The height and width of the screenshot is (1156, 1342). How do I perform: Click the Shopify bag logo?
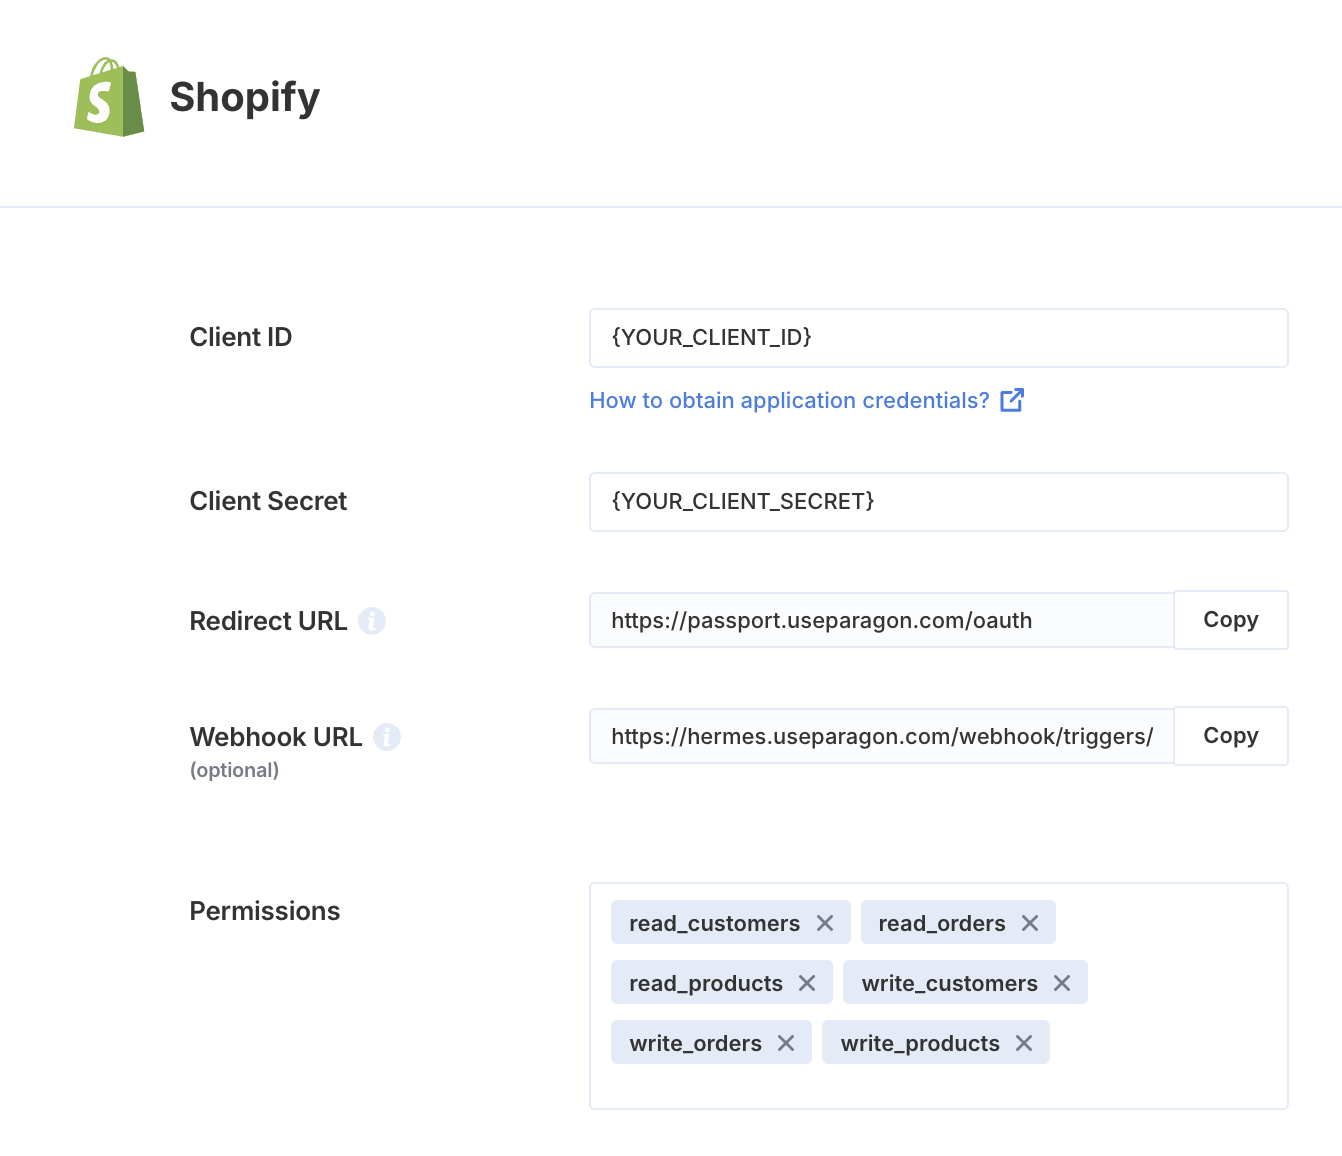click(x=109, y=97)
